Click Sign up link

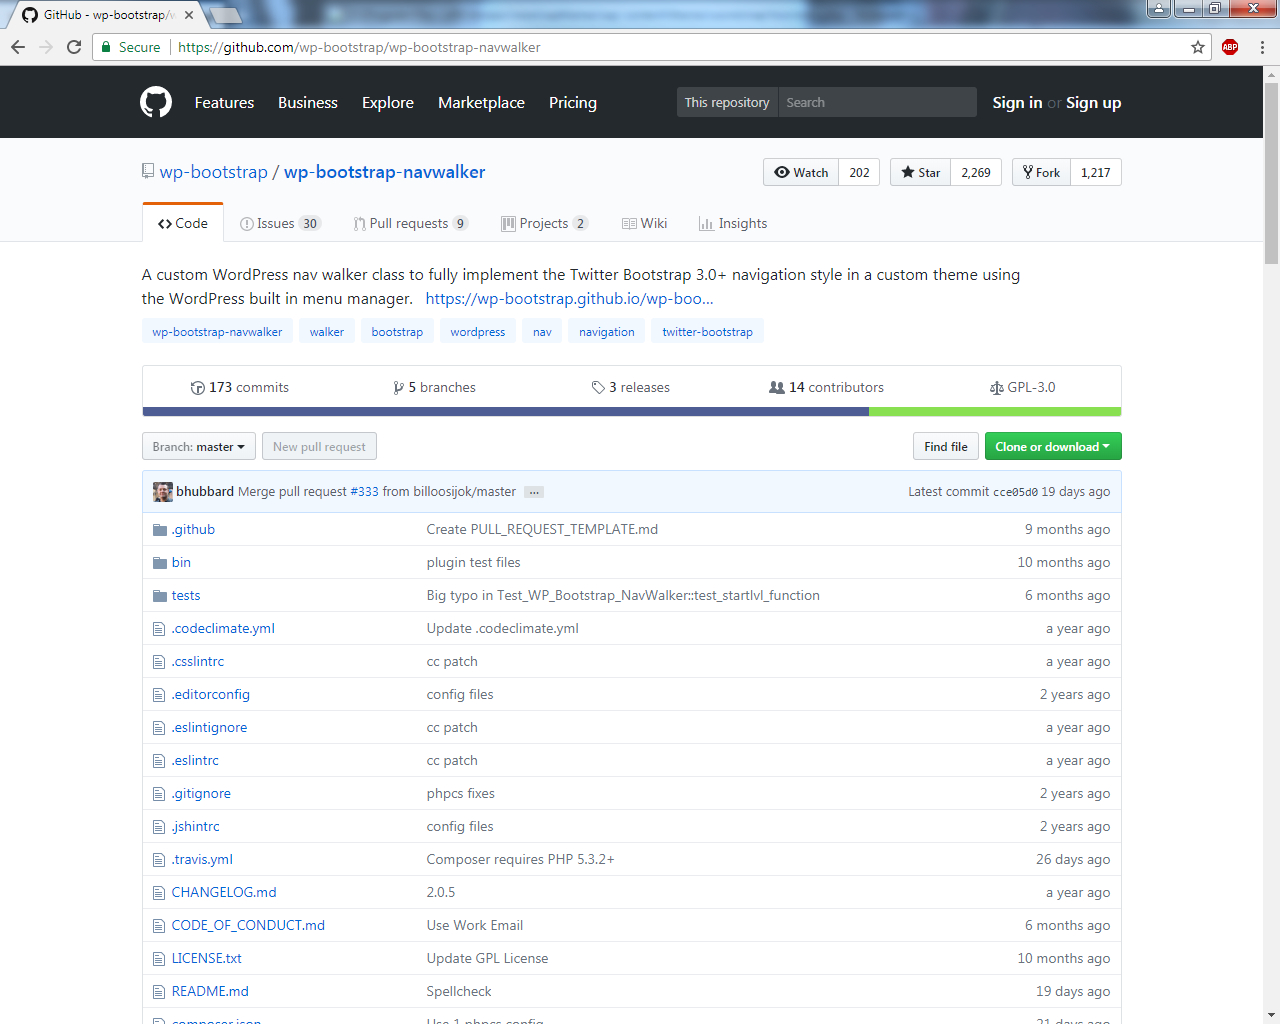(1093, 102)
